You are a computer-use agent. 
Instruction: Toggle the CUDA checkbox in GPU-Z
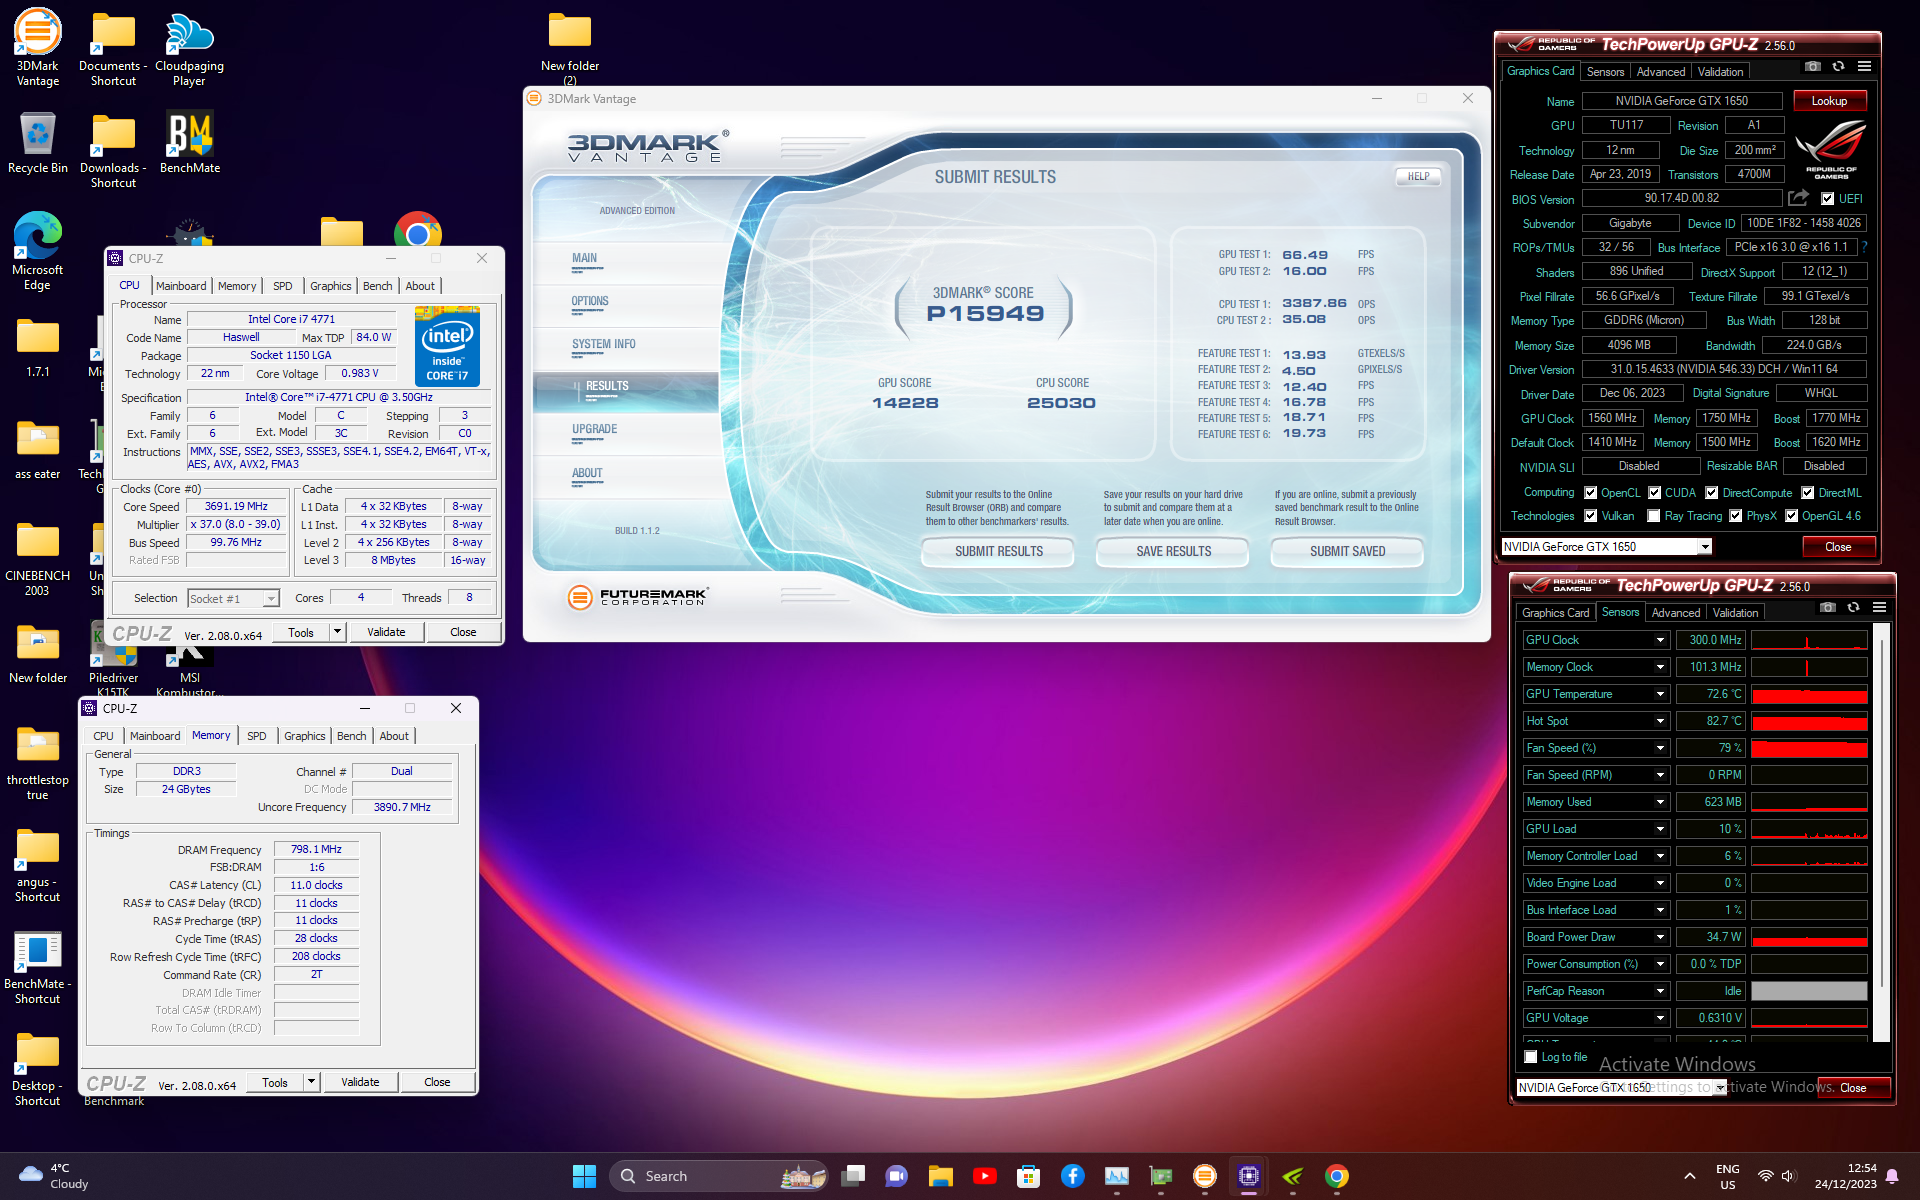pyautogui.click(x=1654, y=493)
